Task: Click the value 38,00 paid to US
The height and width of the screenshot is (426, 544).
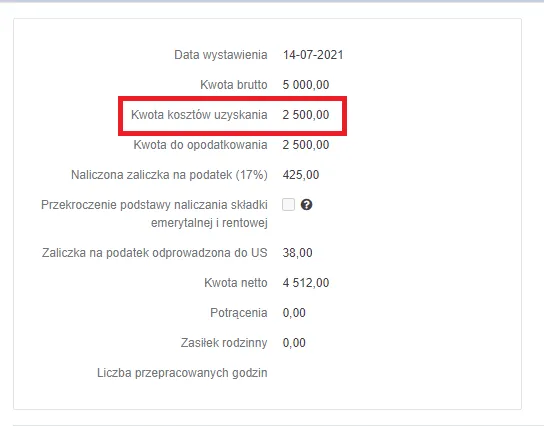Action: tap(297, 253)
